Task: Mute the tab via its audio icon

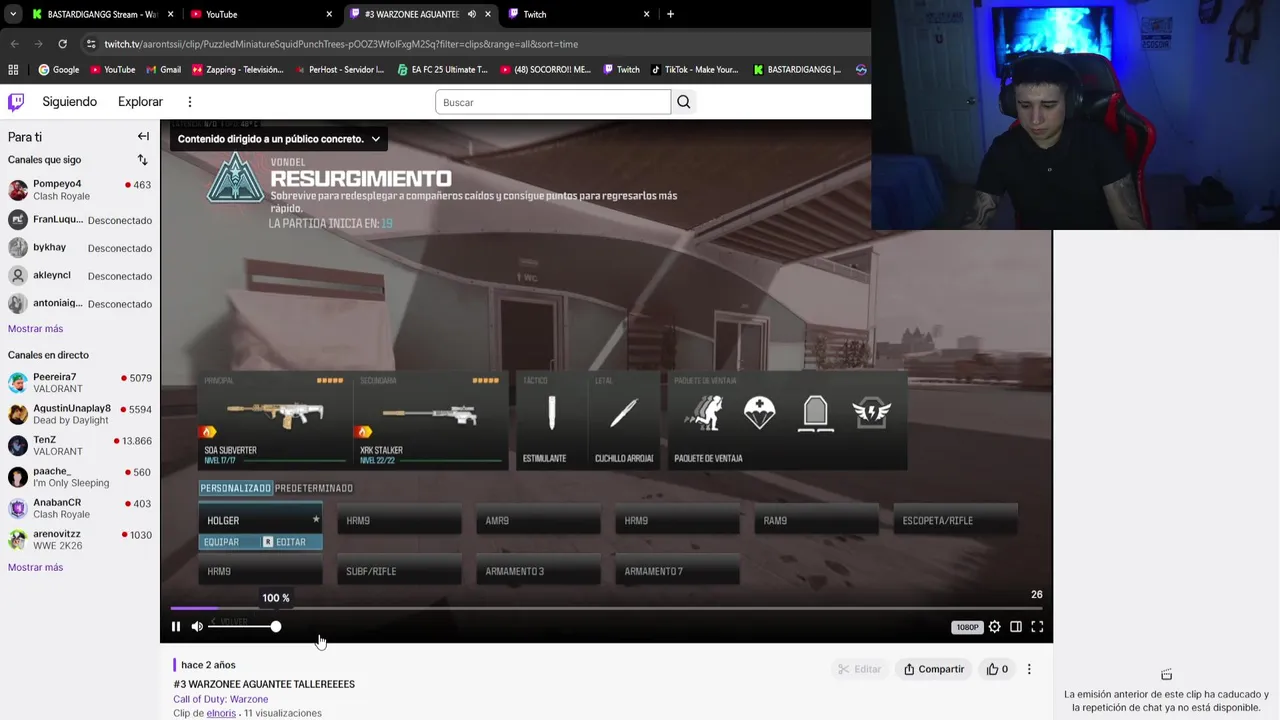Action: click(x=472, y=14)
